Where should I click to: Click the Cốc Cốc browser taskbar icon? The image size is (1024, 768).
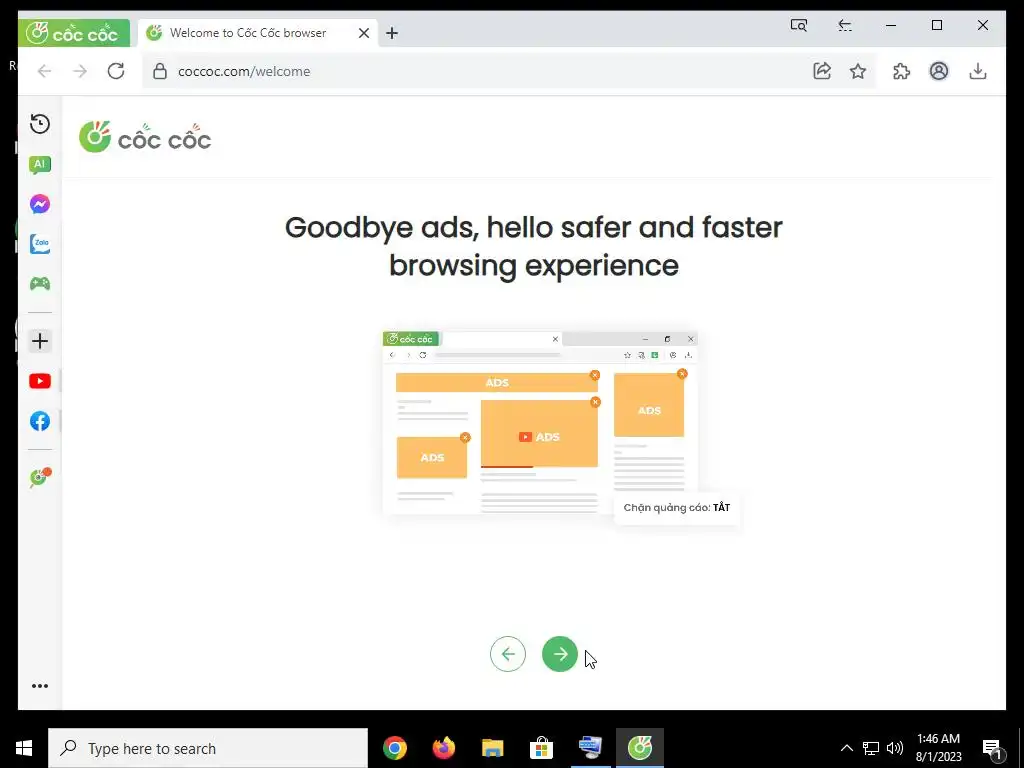click(640, 748)
